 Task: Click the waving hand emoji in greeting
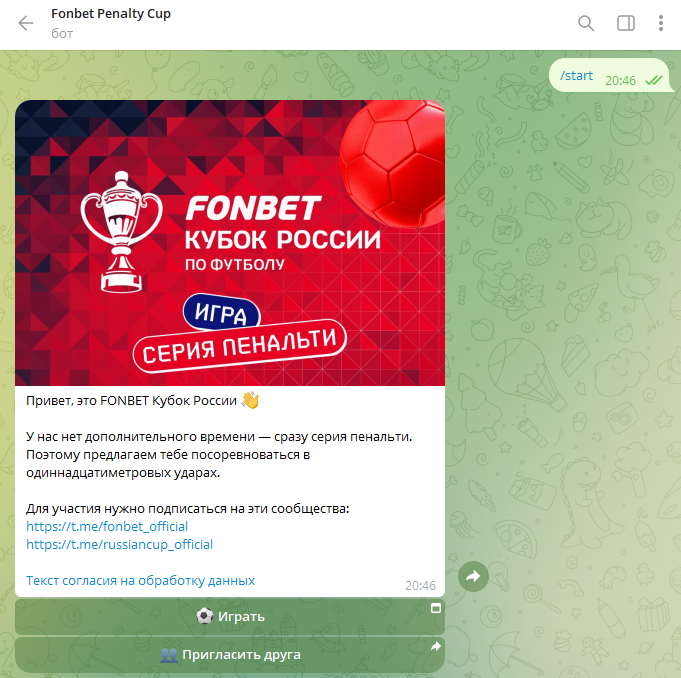[x=250, y=400]
